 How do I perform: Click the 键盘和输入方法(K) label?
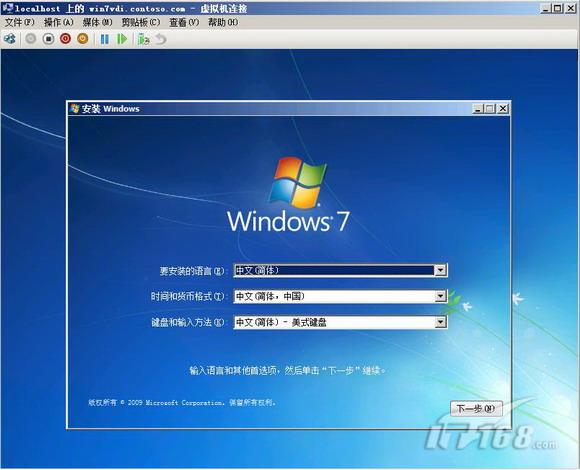(x=188, y=322)
